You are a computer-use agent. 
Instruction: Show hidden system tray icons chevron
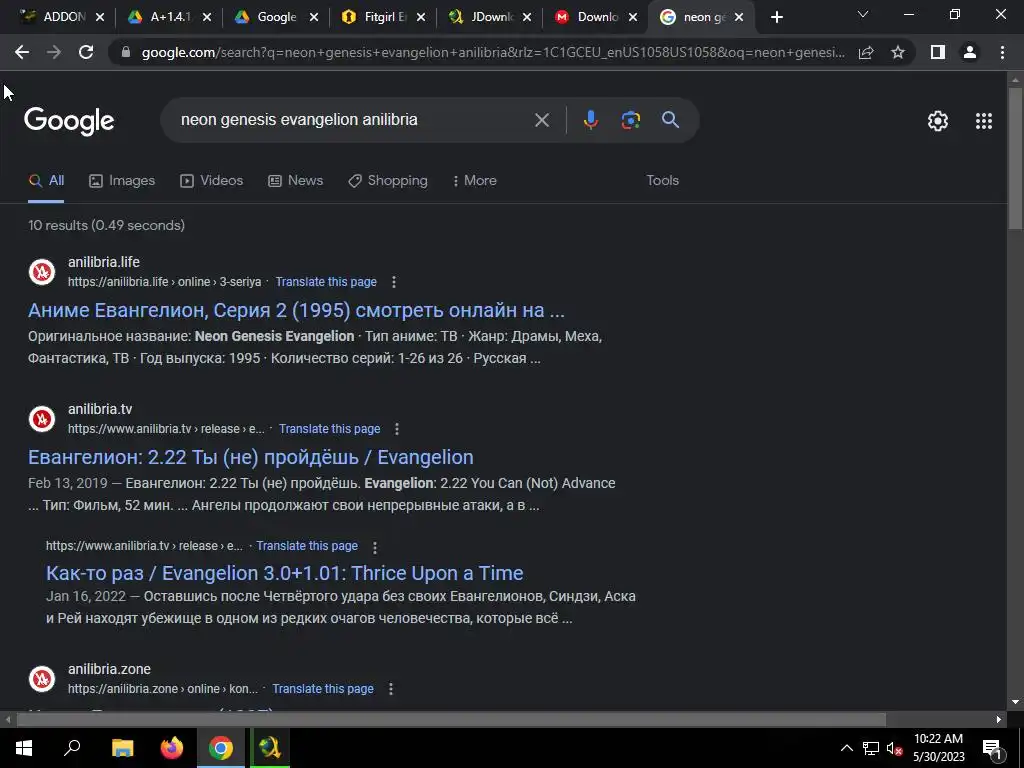tap(846, 748)
